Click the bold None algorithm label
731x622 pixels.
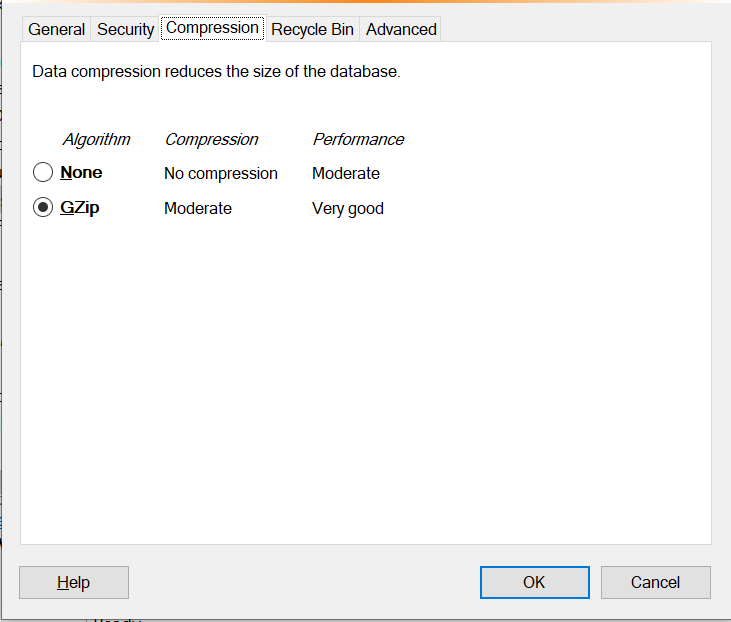(x=81, y=173)
